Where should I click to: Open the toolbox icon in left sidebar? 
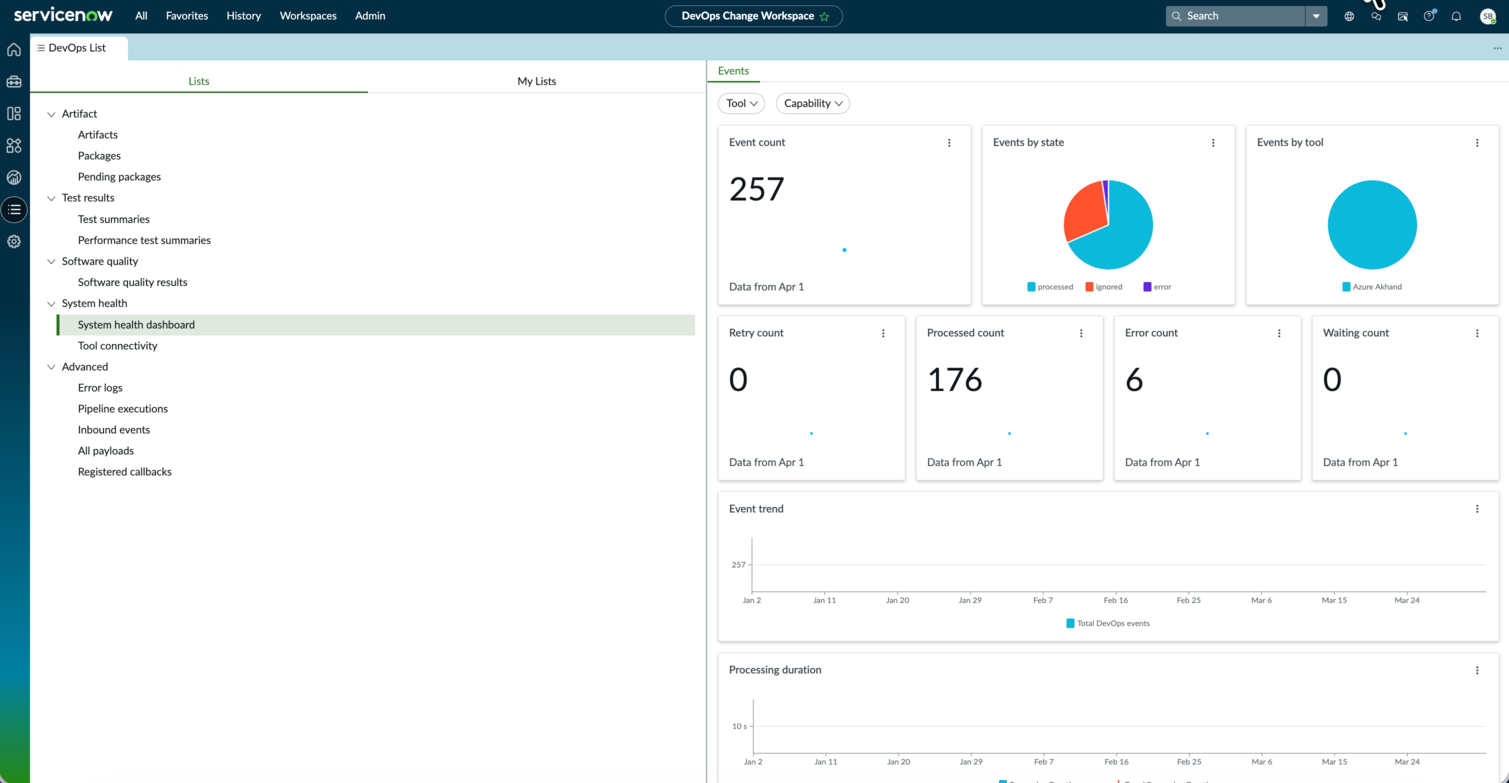coord(14,82)
